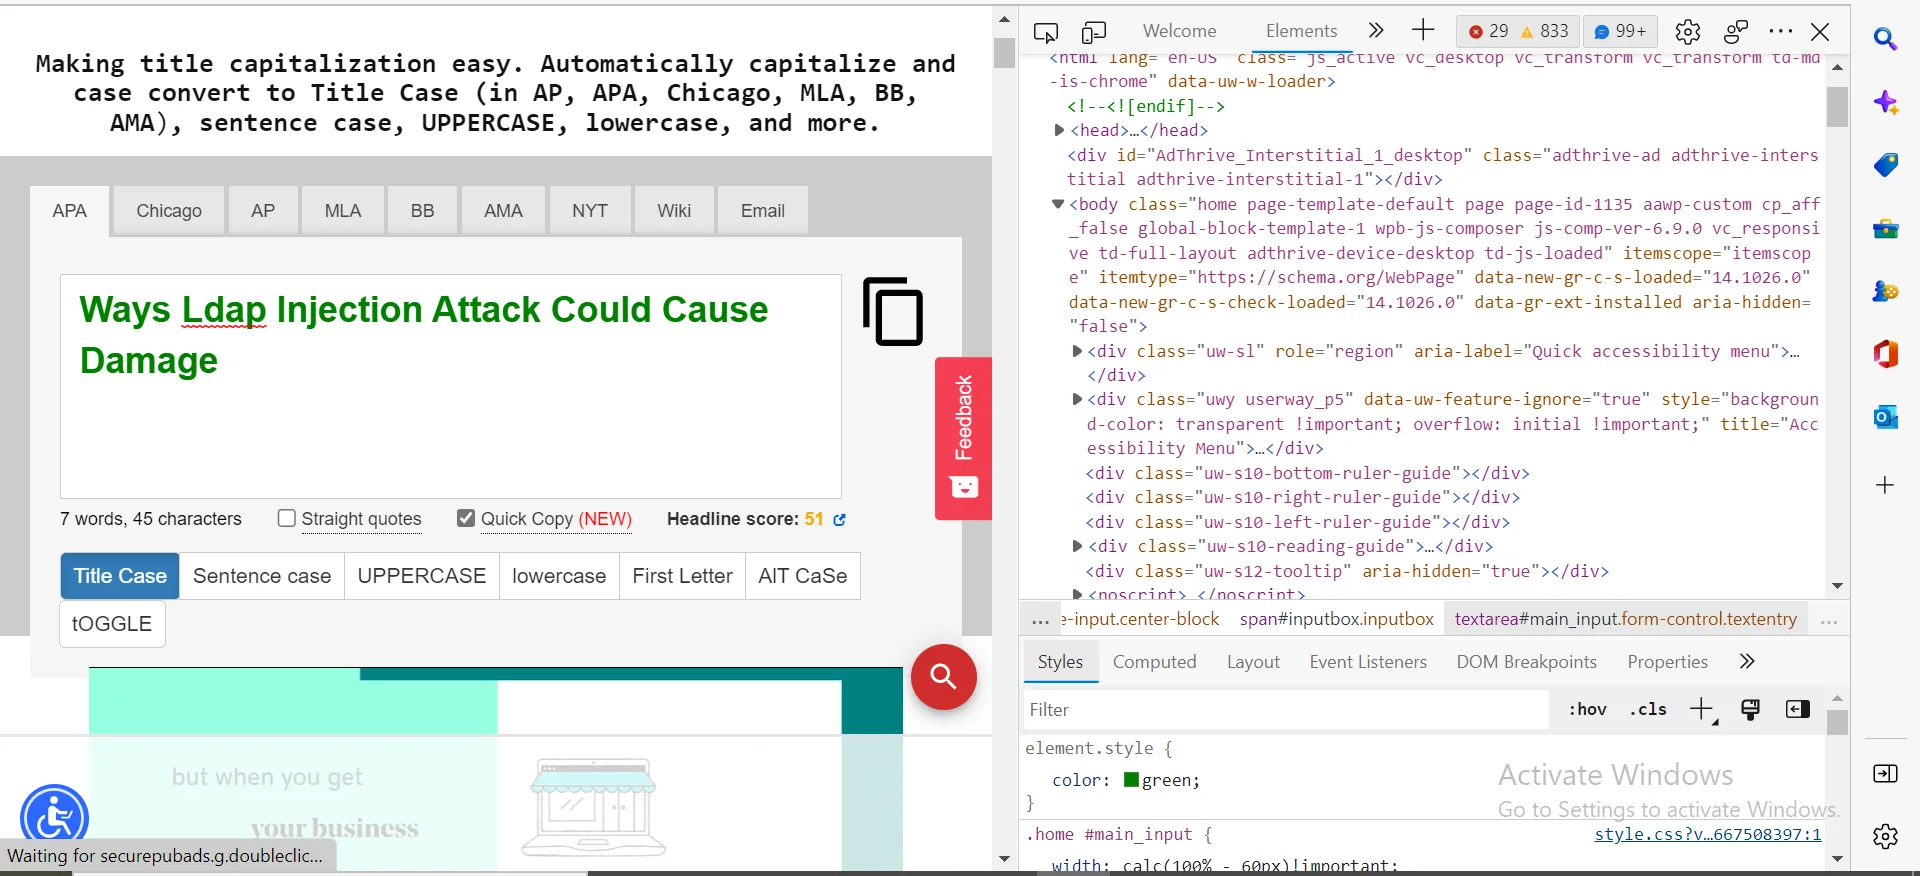1920x876 pixels.
Task: Open DevTools settings gear
Action: (1688, 32)
